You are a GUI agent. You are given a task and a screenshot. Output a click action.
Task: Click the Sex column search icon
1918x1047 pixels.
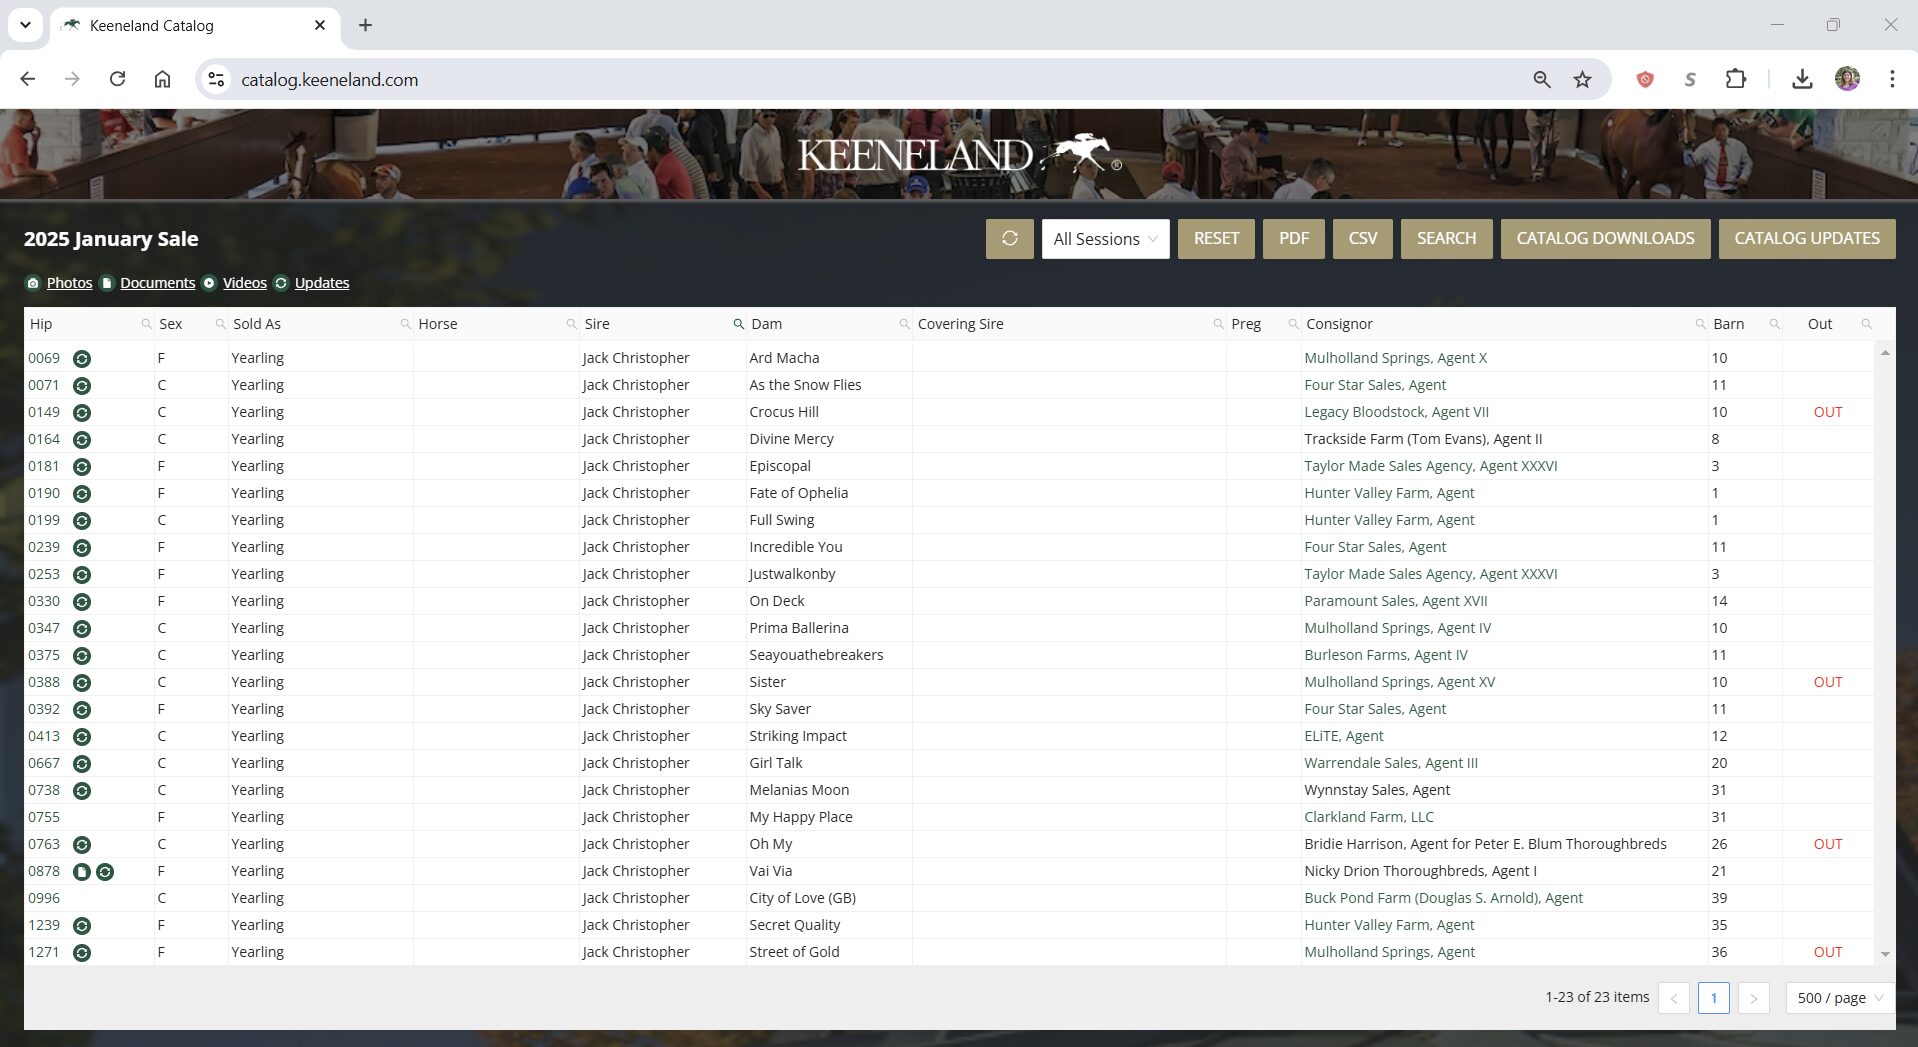pos(220,324)
